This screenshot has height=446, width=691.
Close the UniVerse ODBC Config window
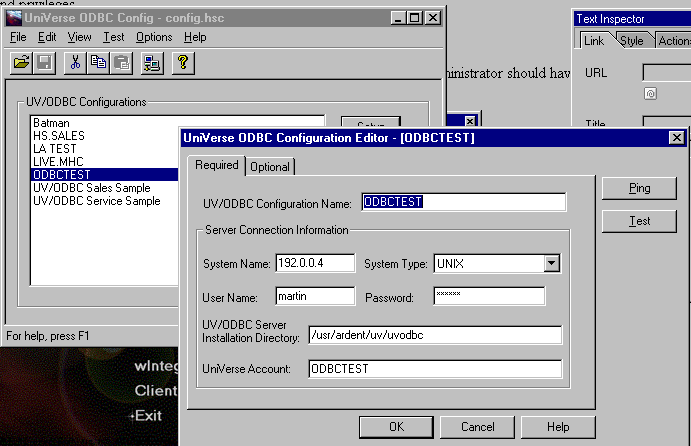click(x=433, y=18)
